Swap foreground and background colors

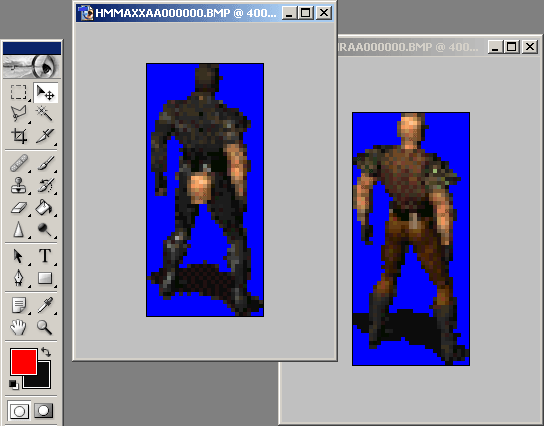(46, 352)
